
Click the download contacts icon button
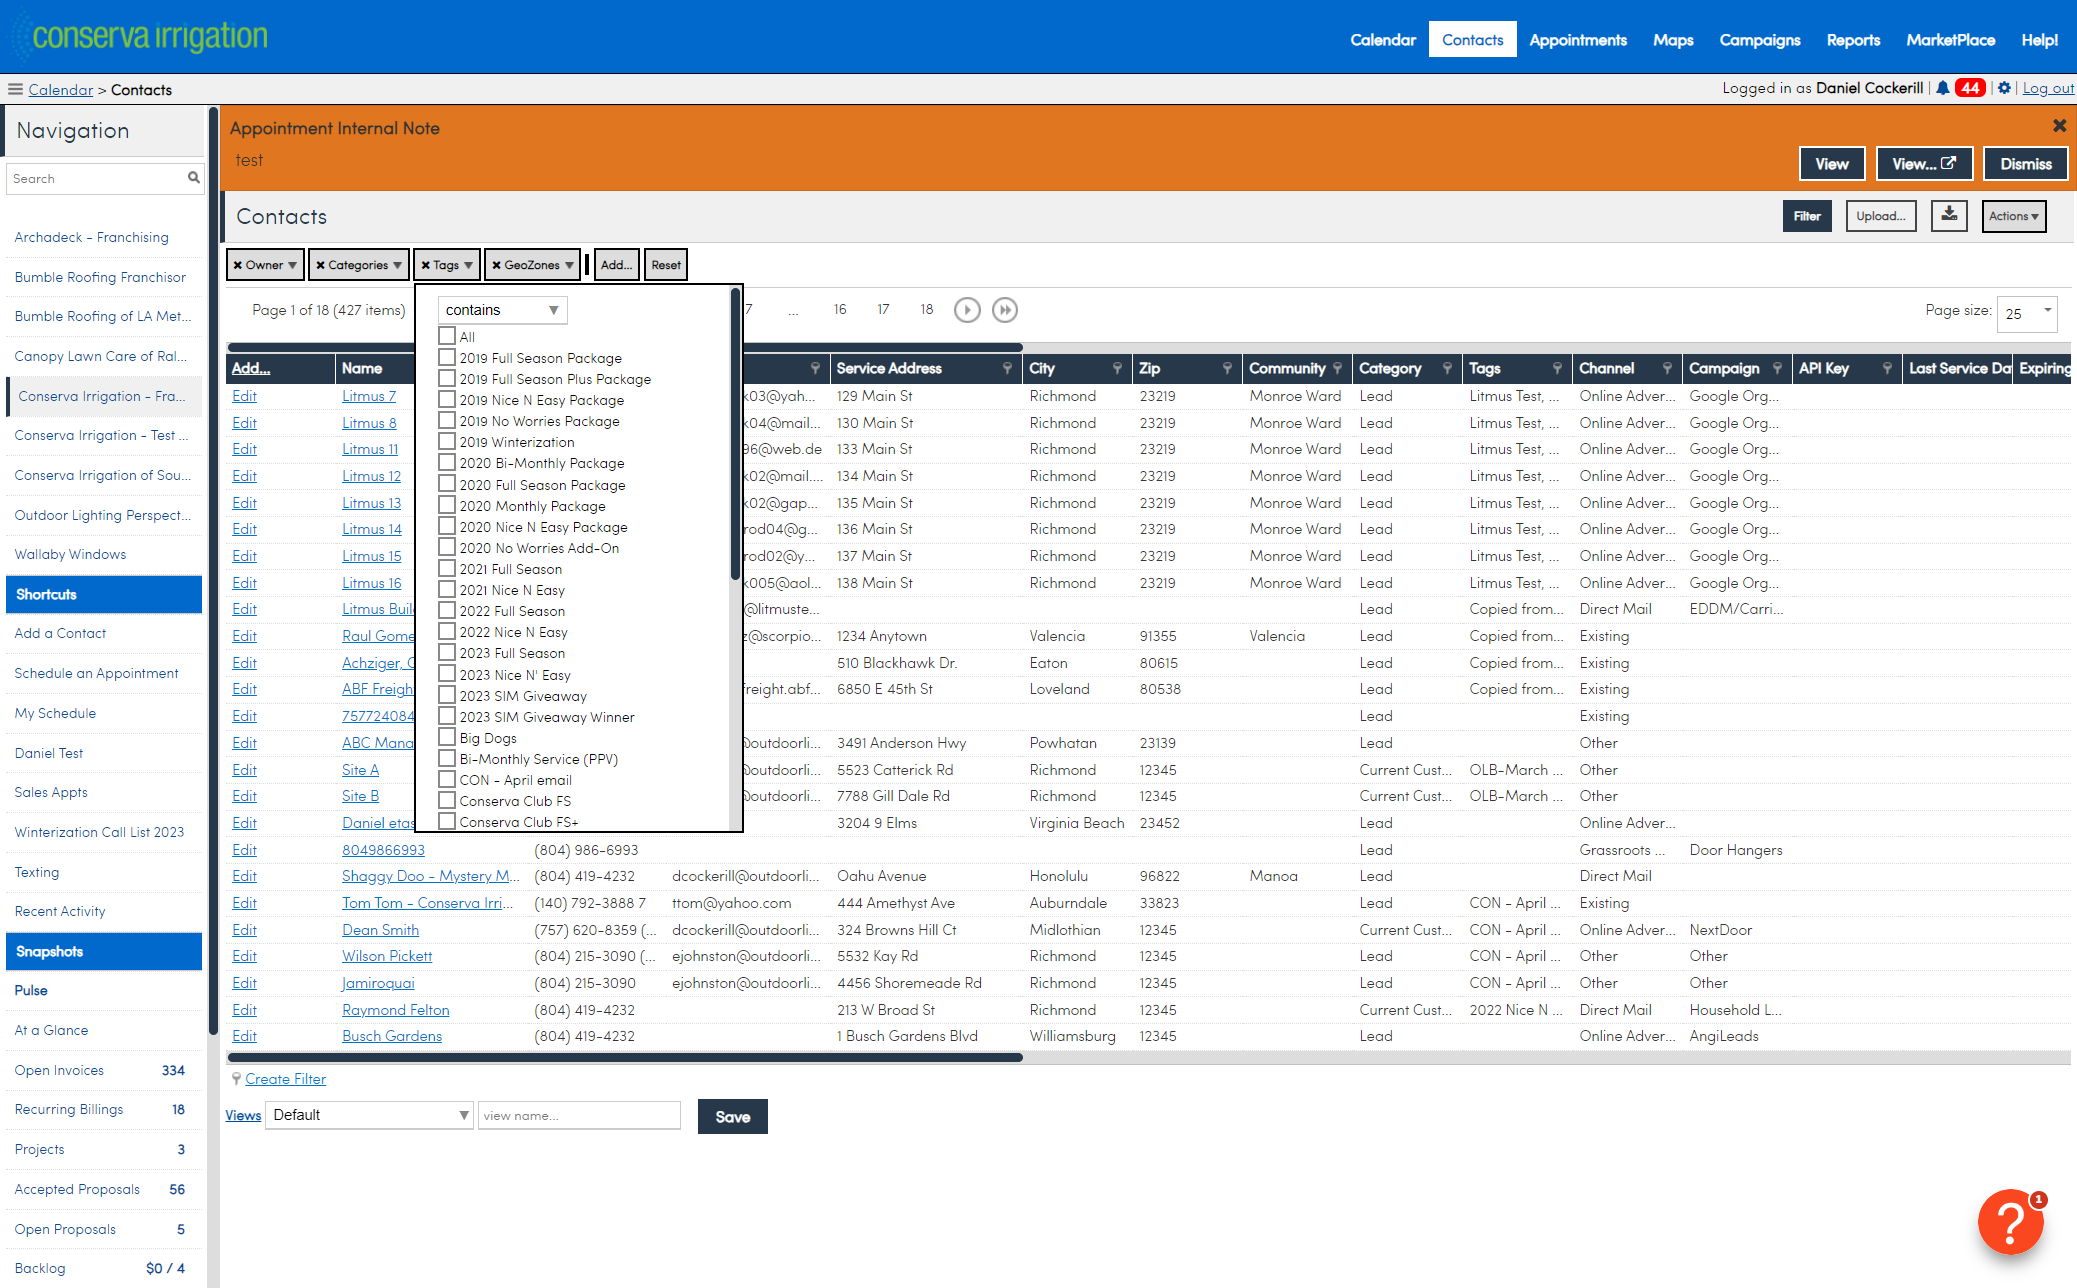tap(1949, 215)
